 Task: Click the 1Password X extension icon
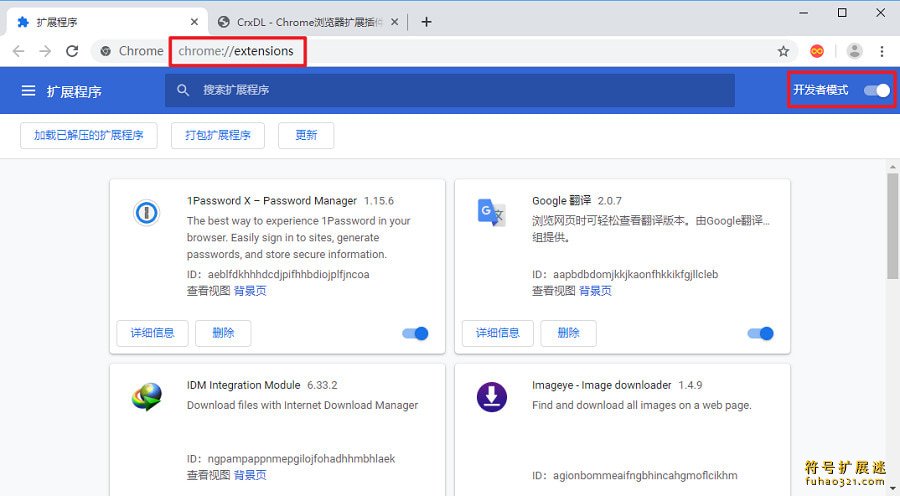(x=146, y=213)
